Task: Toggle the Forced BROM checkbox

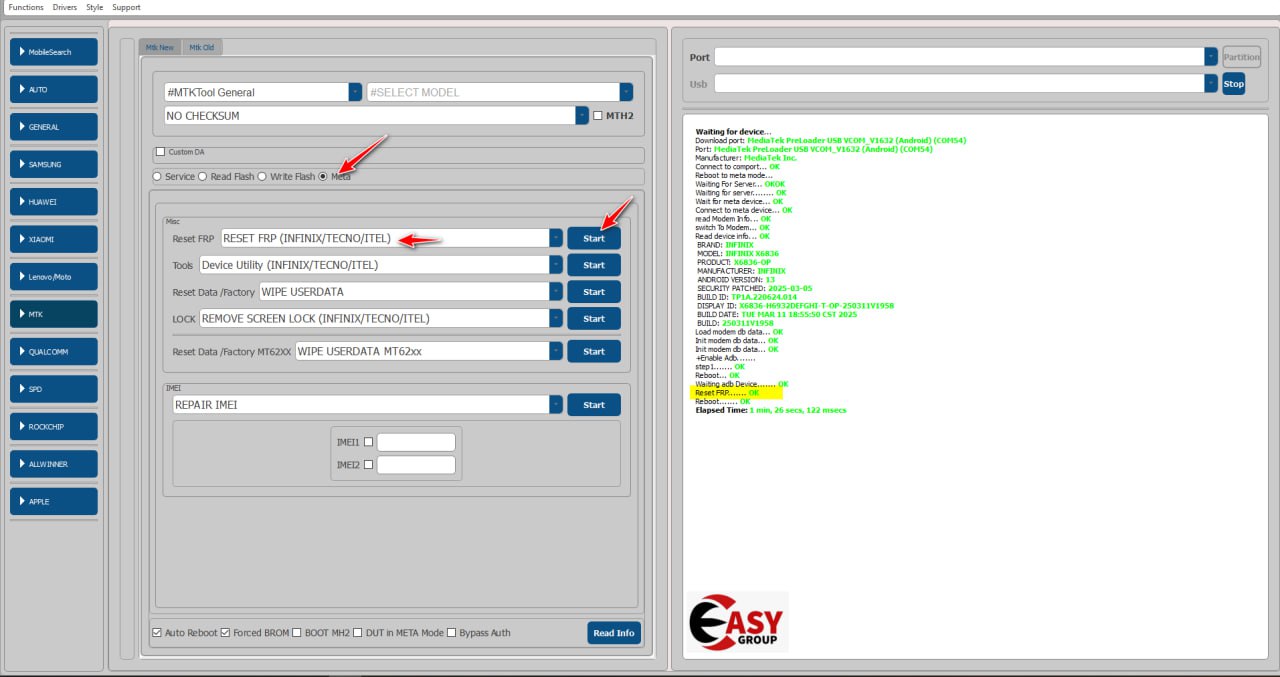Action: tap(226, 633)
